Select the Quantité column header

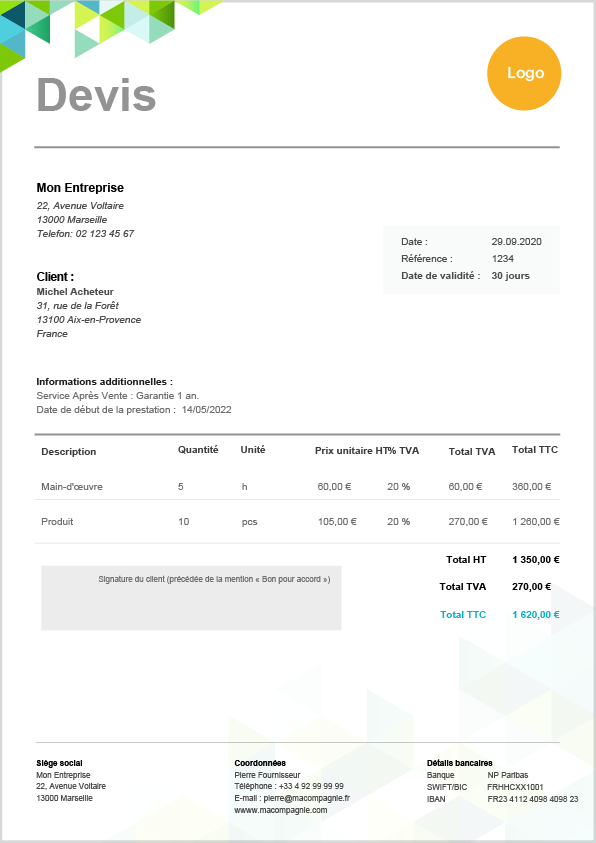tap(198, 450)
